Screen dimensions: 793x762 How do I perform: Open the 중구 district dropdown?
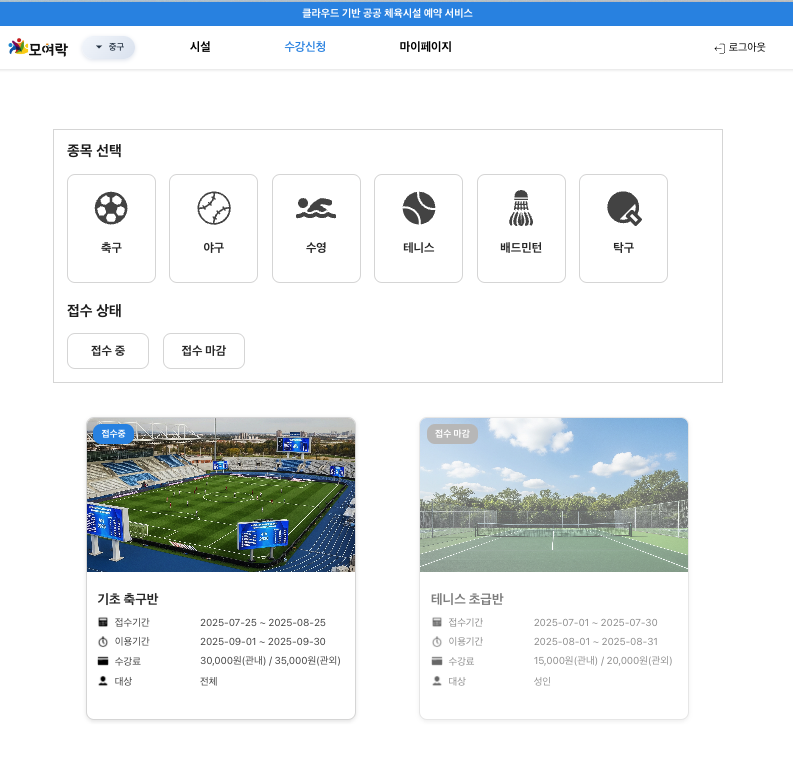[109, 47]
